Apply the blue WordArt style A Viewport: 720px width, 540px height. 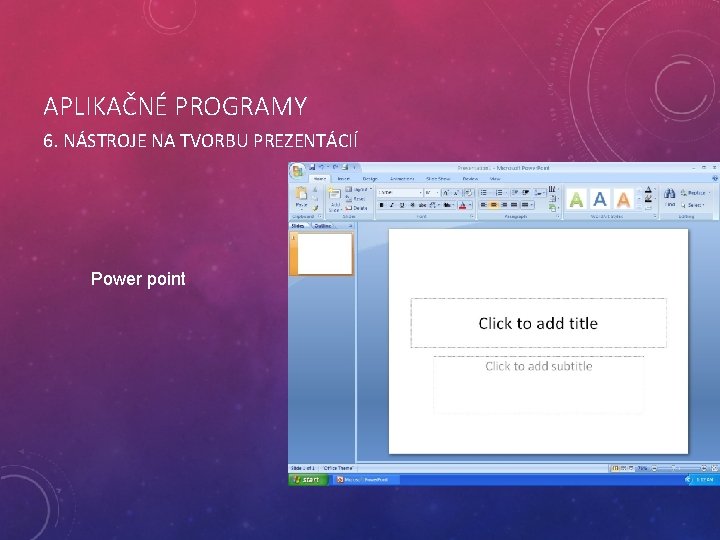(x=600, y=199)
